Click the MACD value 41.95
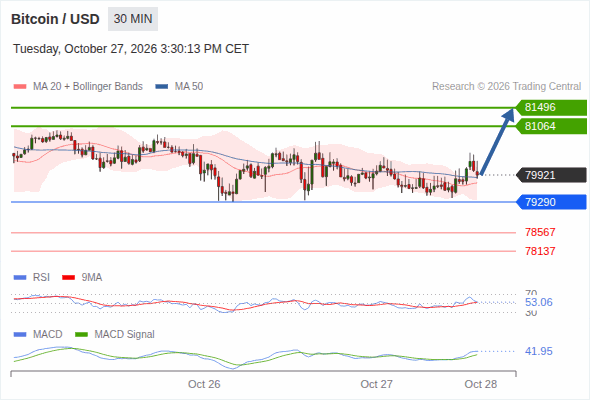This screenshot has height=400, width=590. click(x=539, y=351)
